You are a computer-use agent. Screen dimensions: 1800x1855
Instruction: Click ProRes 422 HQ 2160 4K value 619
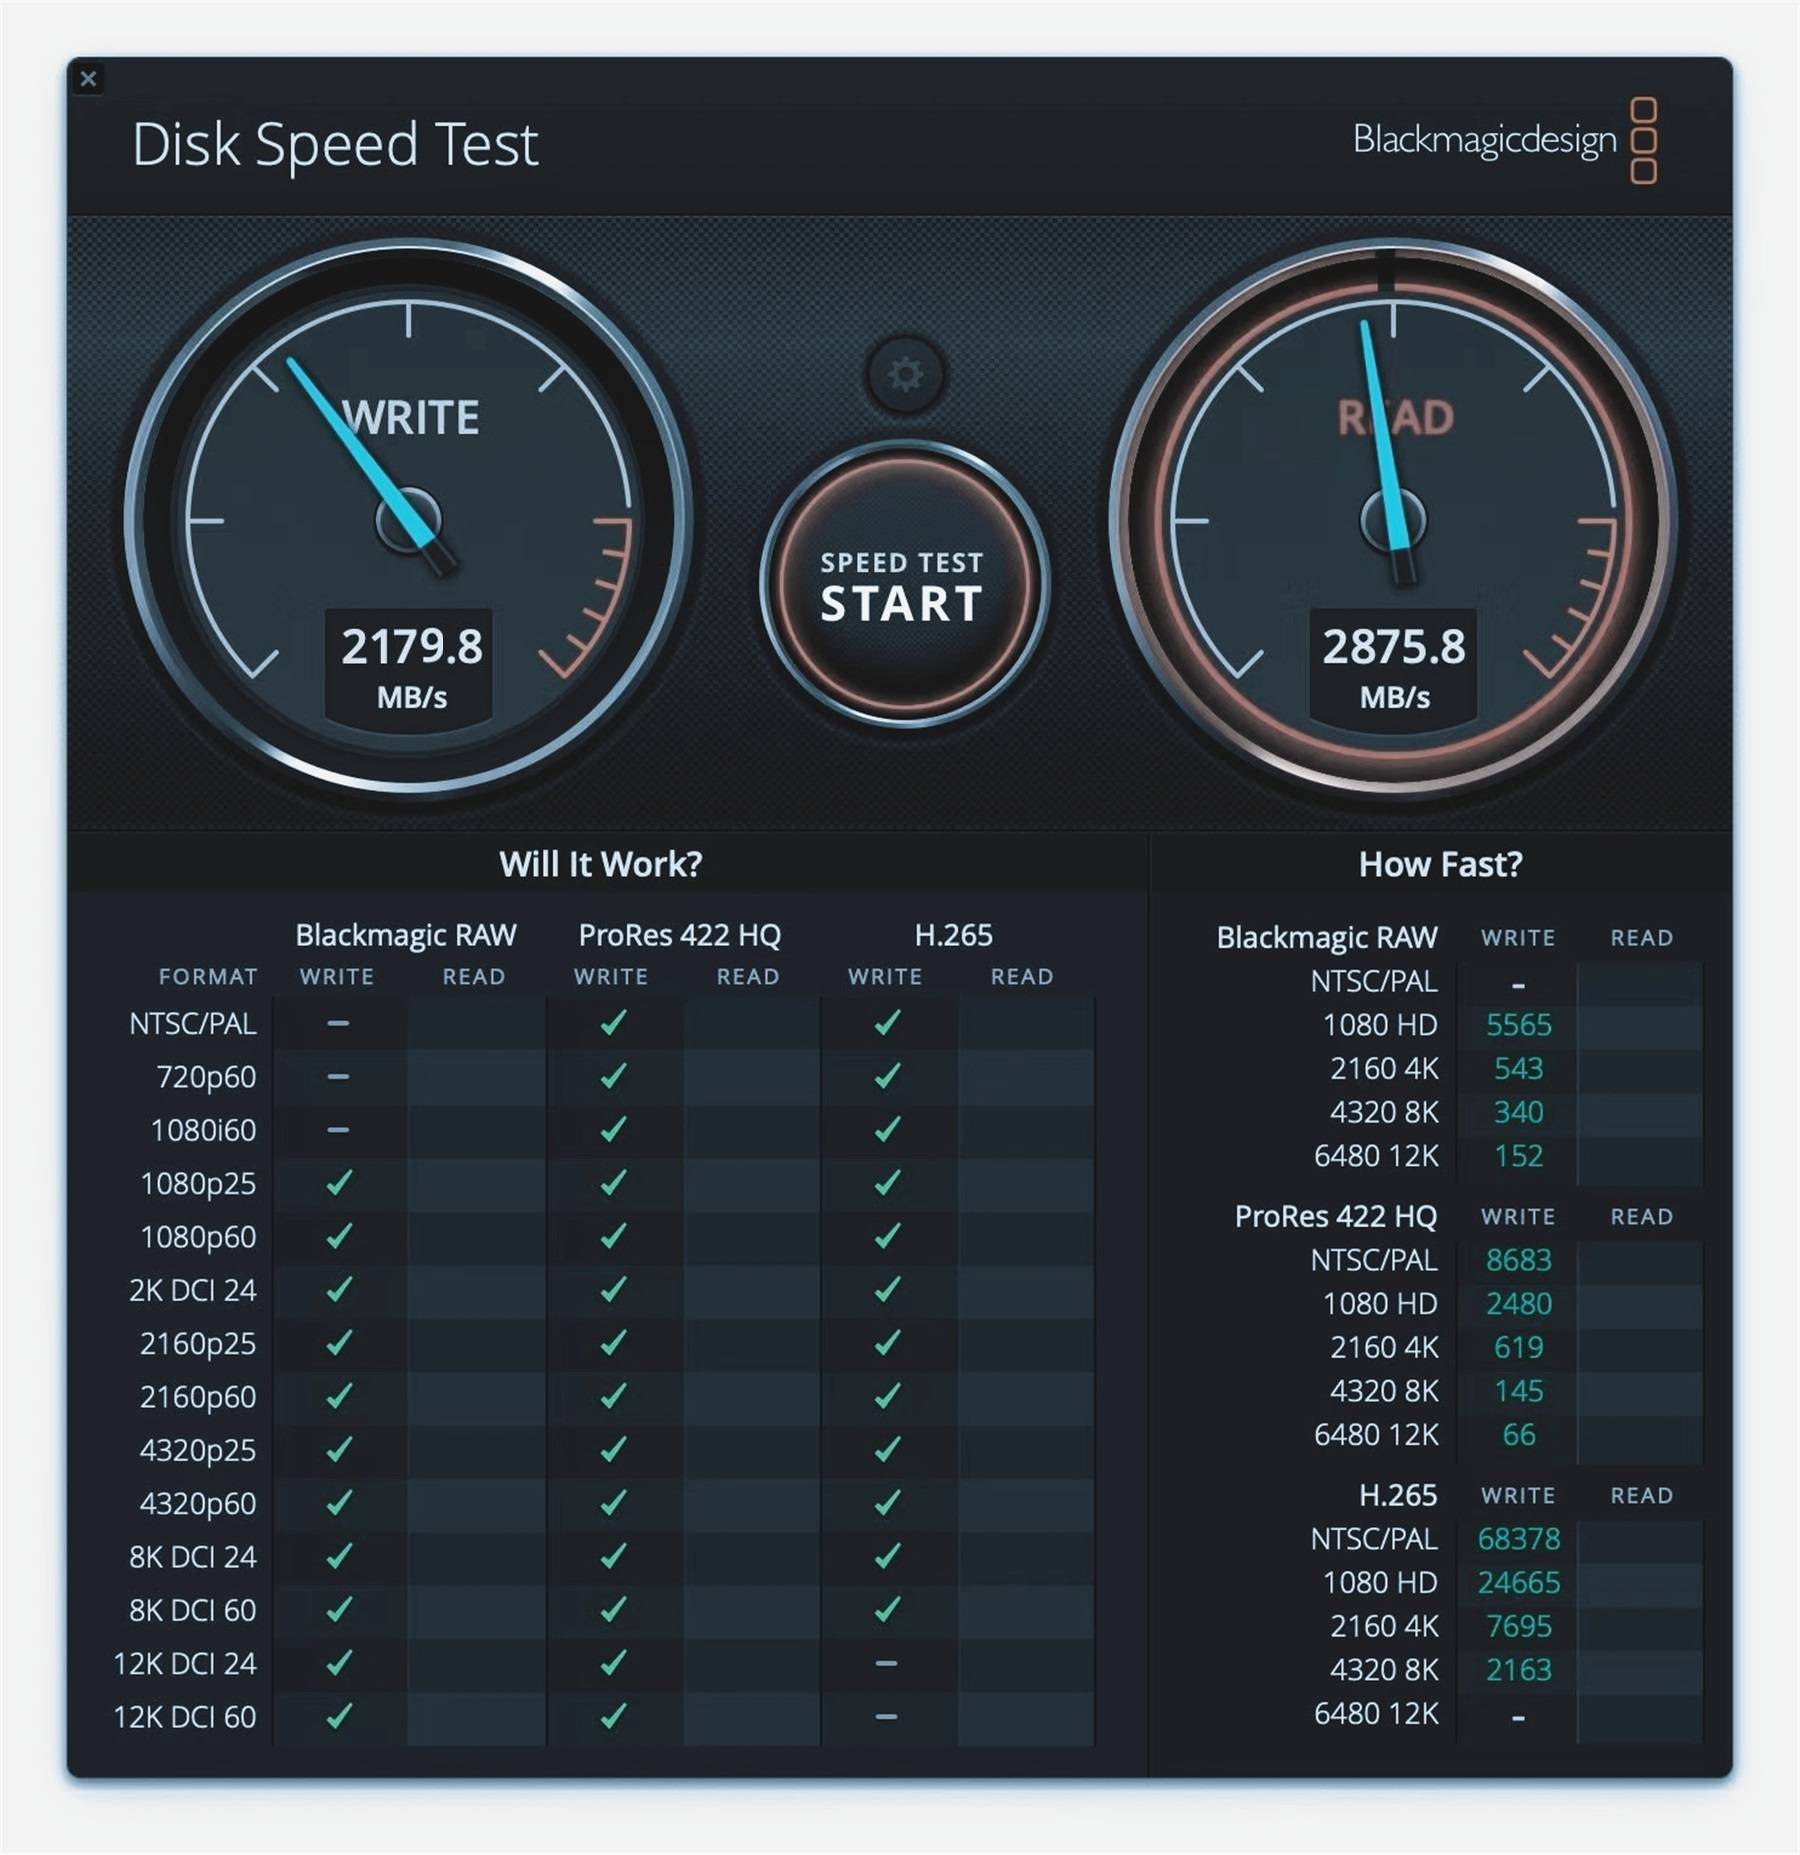point(1518,1347)
